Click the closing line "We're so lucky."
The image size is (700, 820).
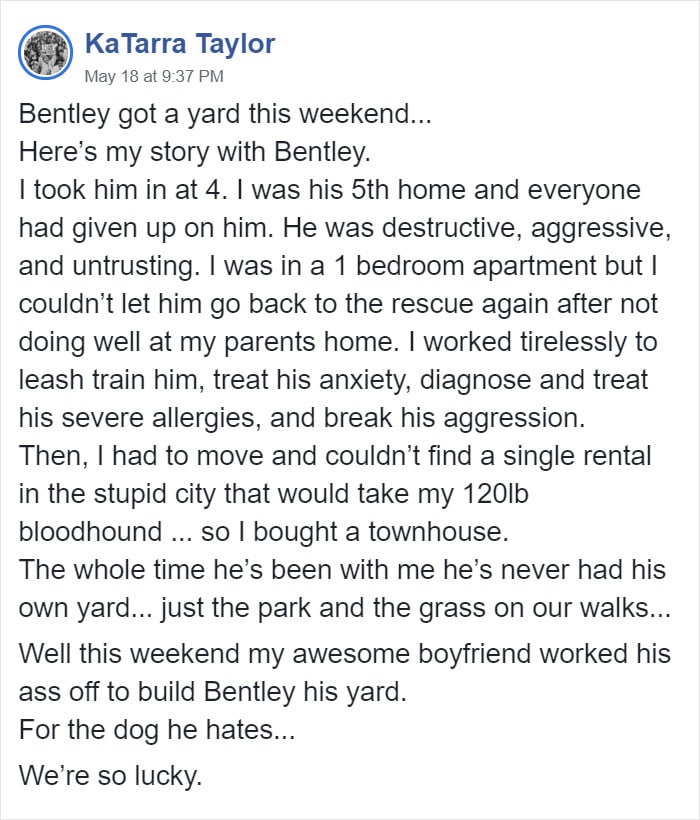[x=110, y=775]
